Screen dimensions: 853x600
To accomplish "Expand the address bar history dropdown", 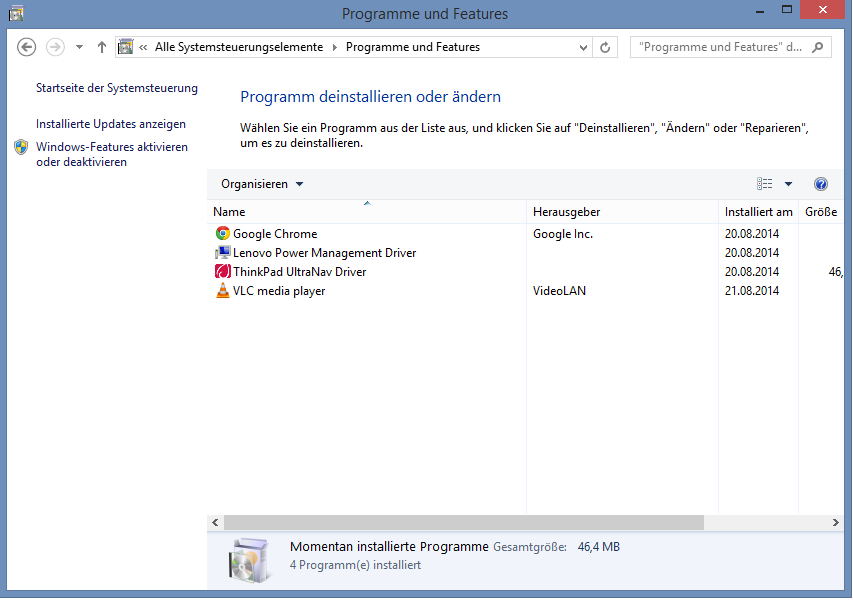I will (x=583, y=47).
